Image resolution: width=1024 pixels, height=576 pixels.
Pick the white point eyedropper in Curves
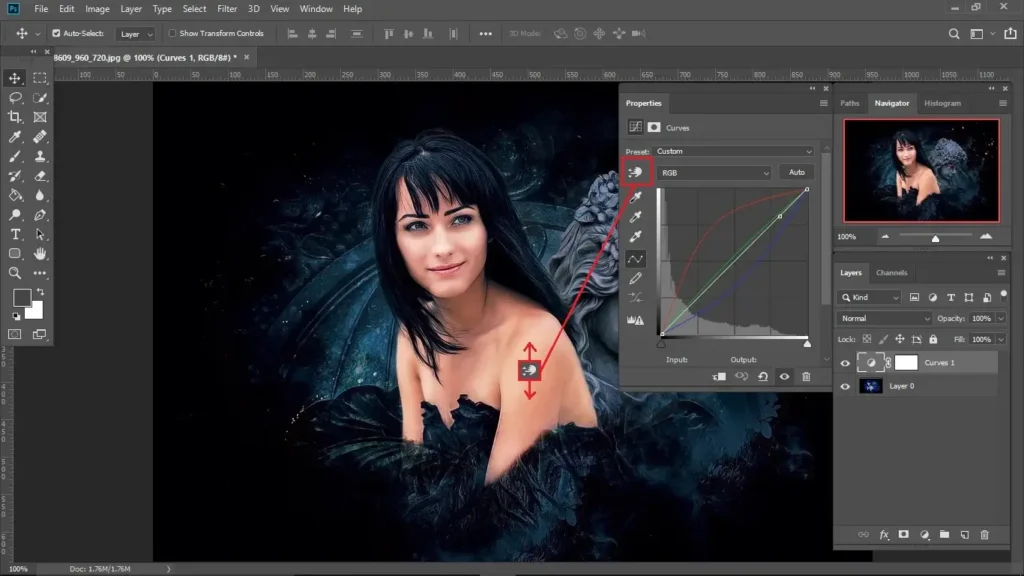635,236
